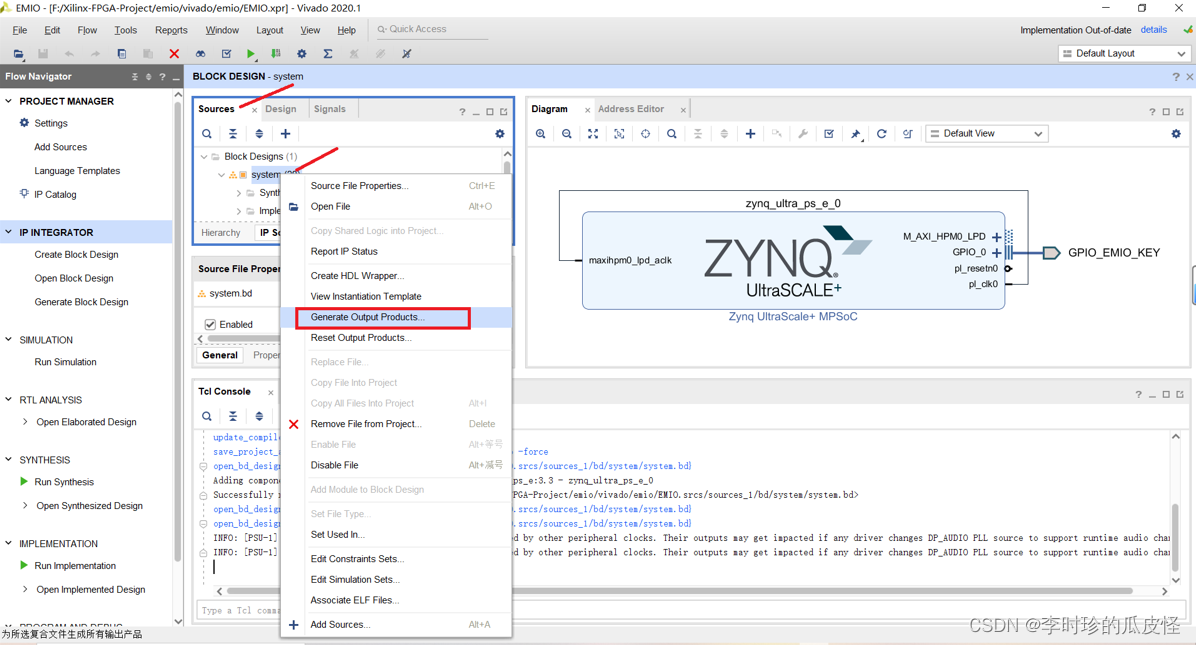Select Language Templates in Project Manager
The image size is (1196, 645).
77,171
